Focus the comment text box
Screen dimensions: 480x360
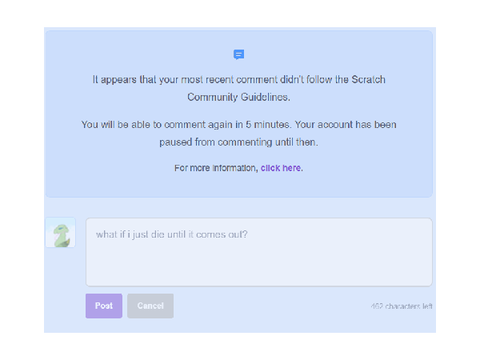259,252
